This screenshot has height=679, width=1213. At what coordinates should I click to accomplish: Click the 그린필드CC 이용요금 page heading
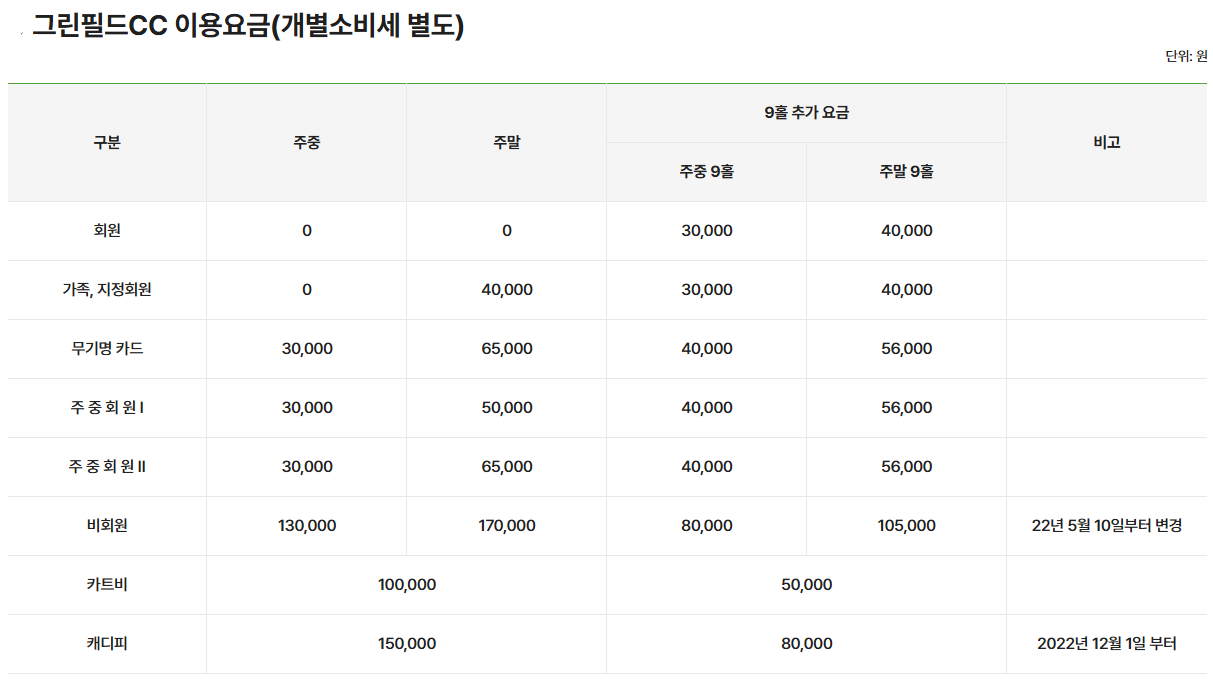248,26
